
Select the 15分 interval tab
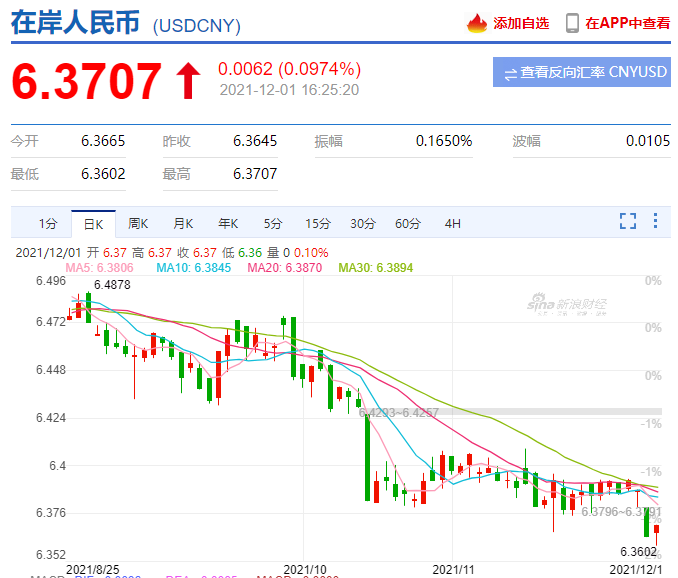tap(318, 224)
